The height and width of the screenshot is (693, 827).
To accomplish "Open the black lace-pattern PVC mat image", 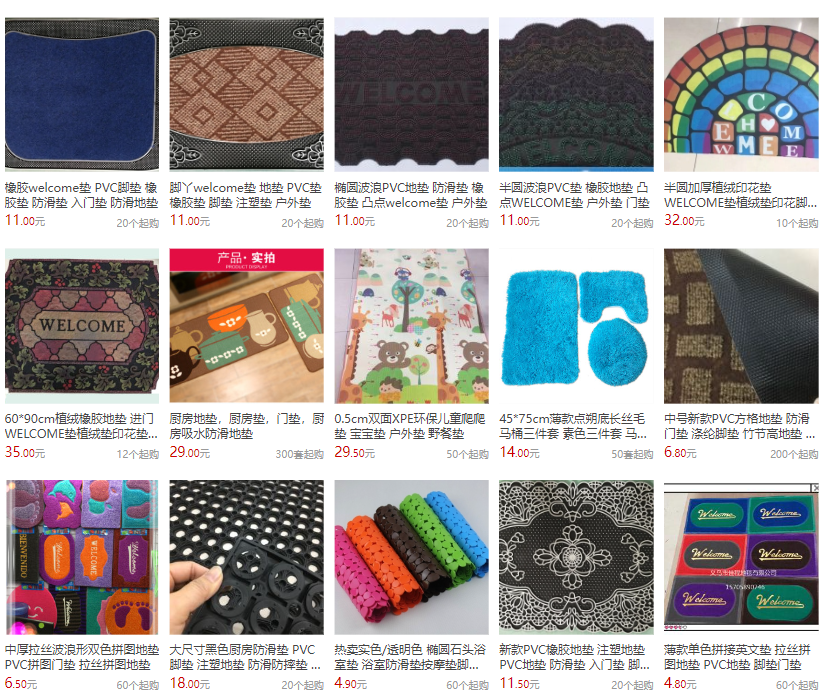I will coord(576,557).
